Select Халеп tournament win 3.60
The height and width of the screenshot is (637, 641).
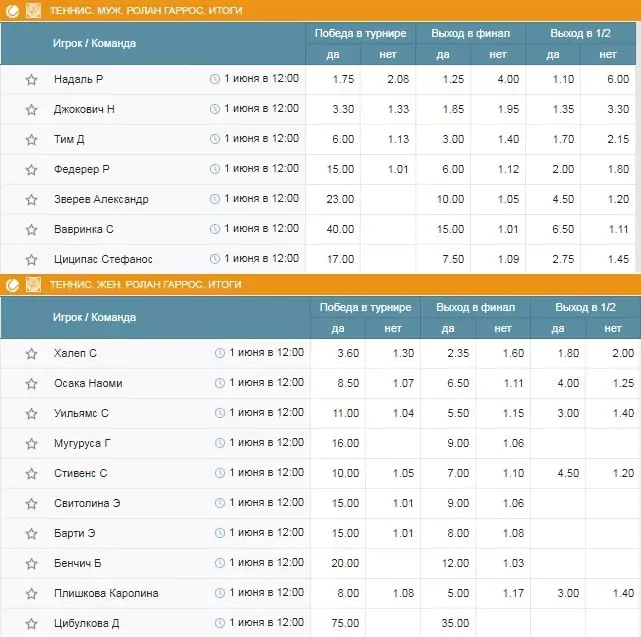(x=348, y=353)
